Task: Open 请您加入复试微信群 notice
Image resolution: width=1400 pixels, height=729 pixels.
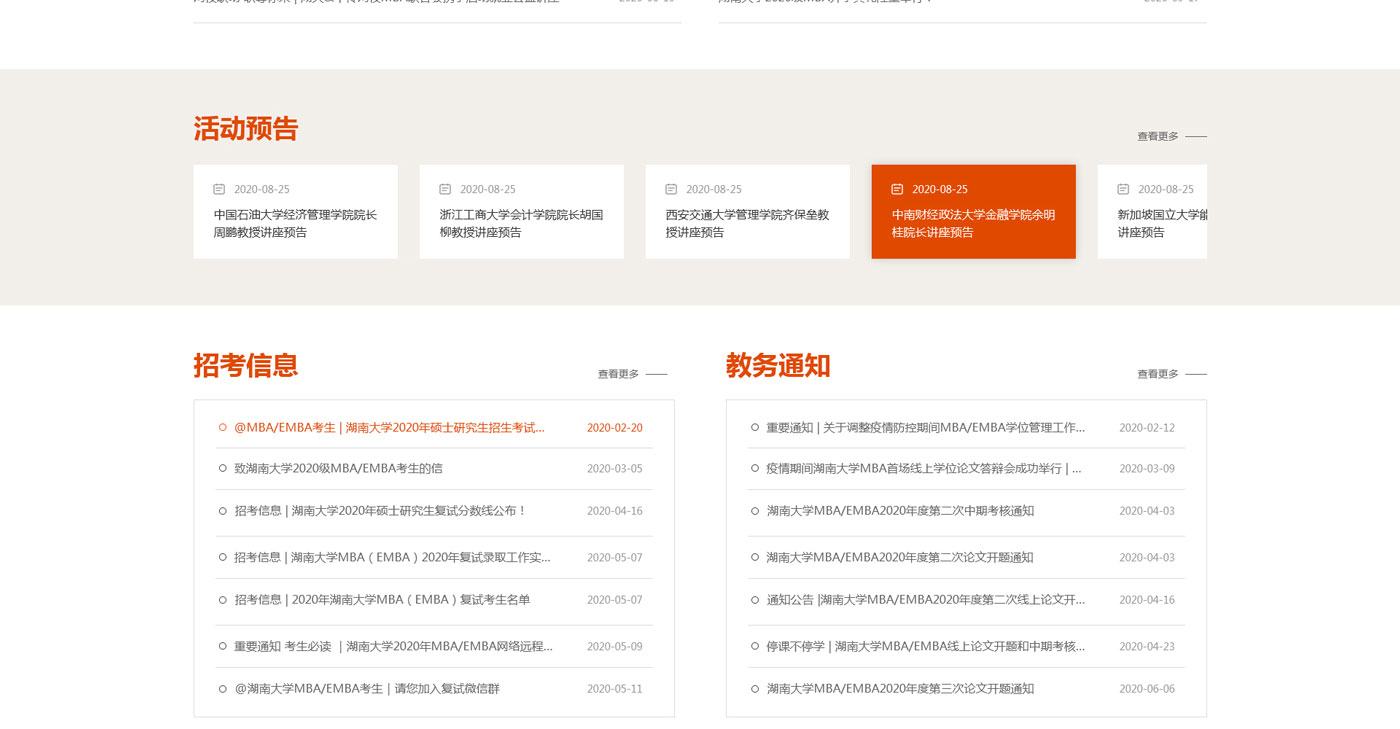Action: click(366, 689)
